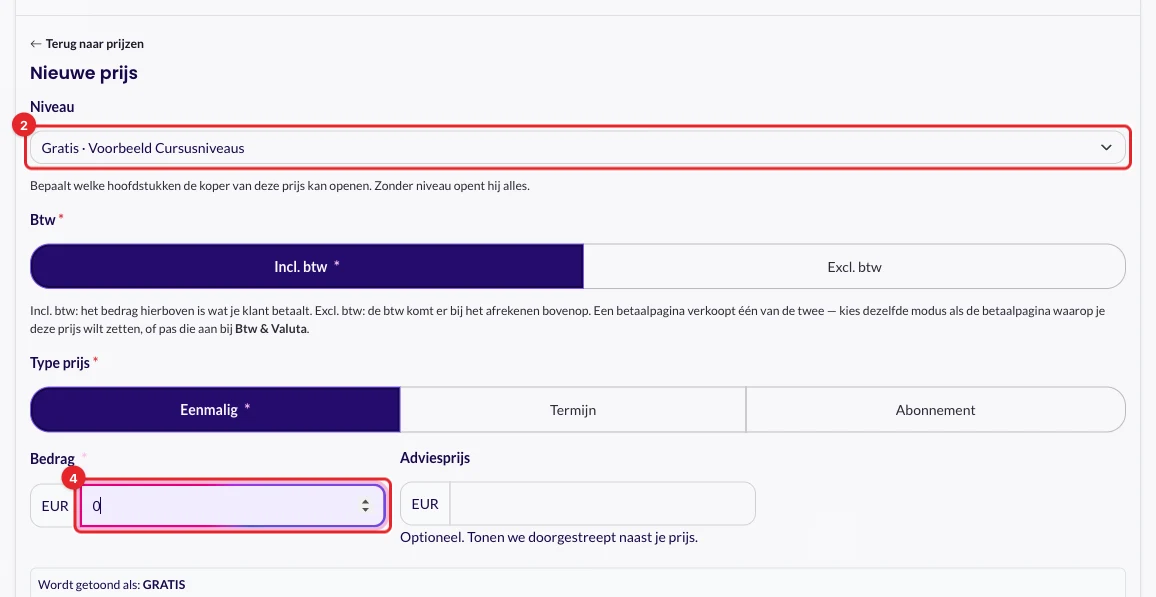Open the Btw & Valuta settings reference
The height and width of the screenshot is (597, 1156).
(x=271, y=329)
